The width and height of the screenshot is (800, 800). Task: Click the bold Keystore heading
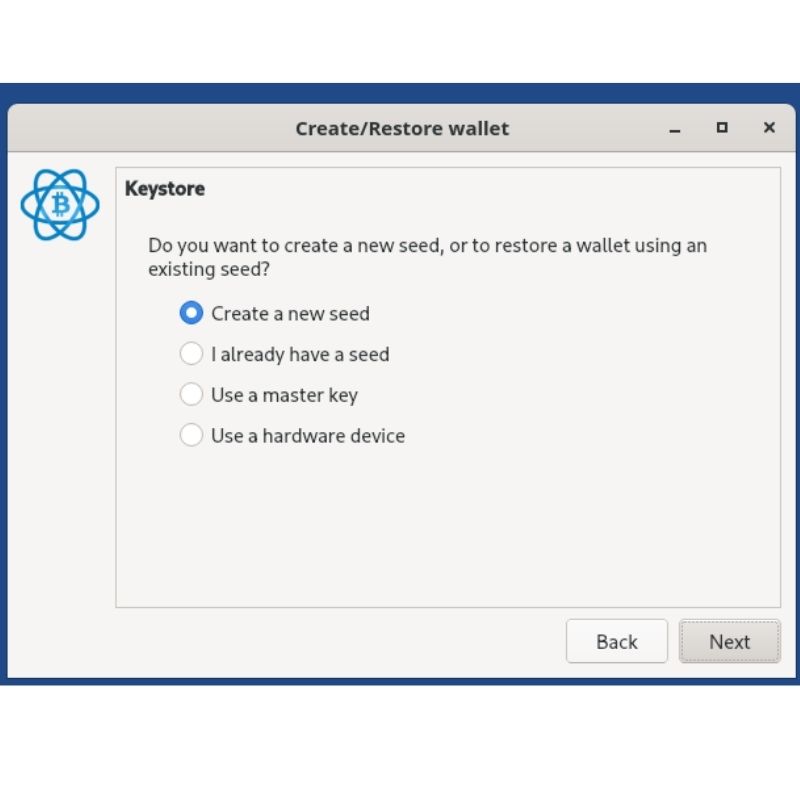pos(165,188)
